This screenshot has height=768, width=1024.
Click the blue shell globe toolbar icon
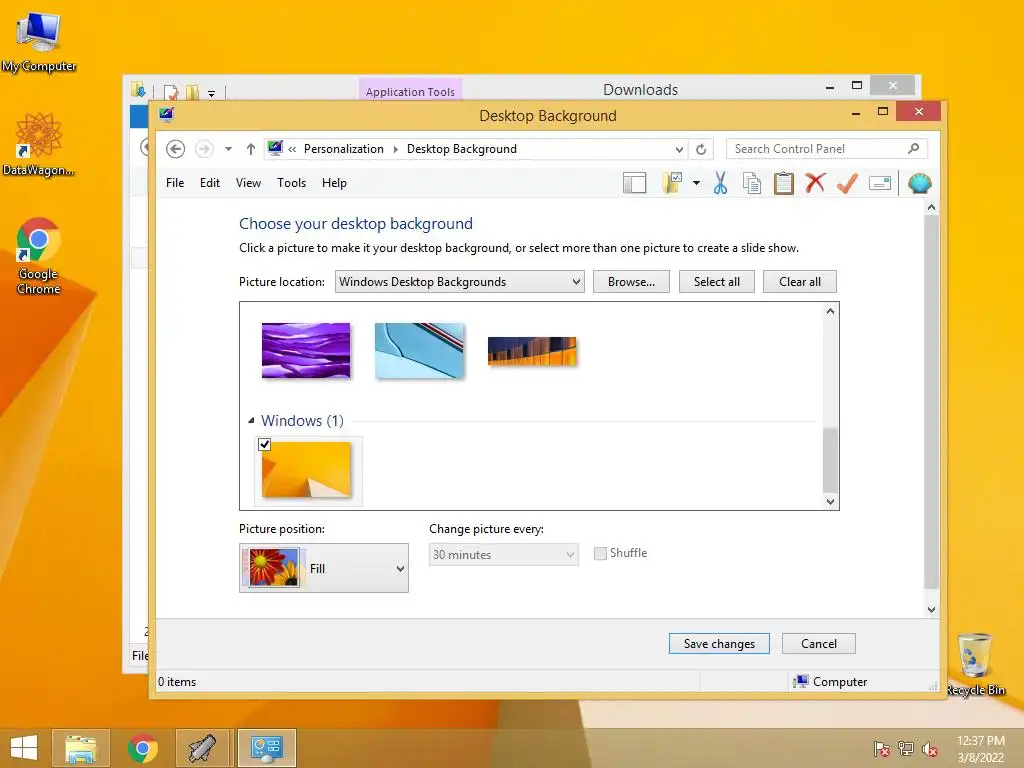click(920, 184)
